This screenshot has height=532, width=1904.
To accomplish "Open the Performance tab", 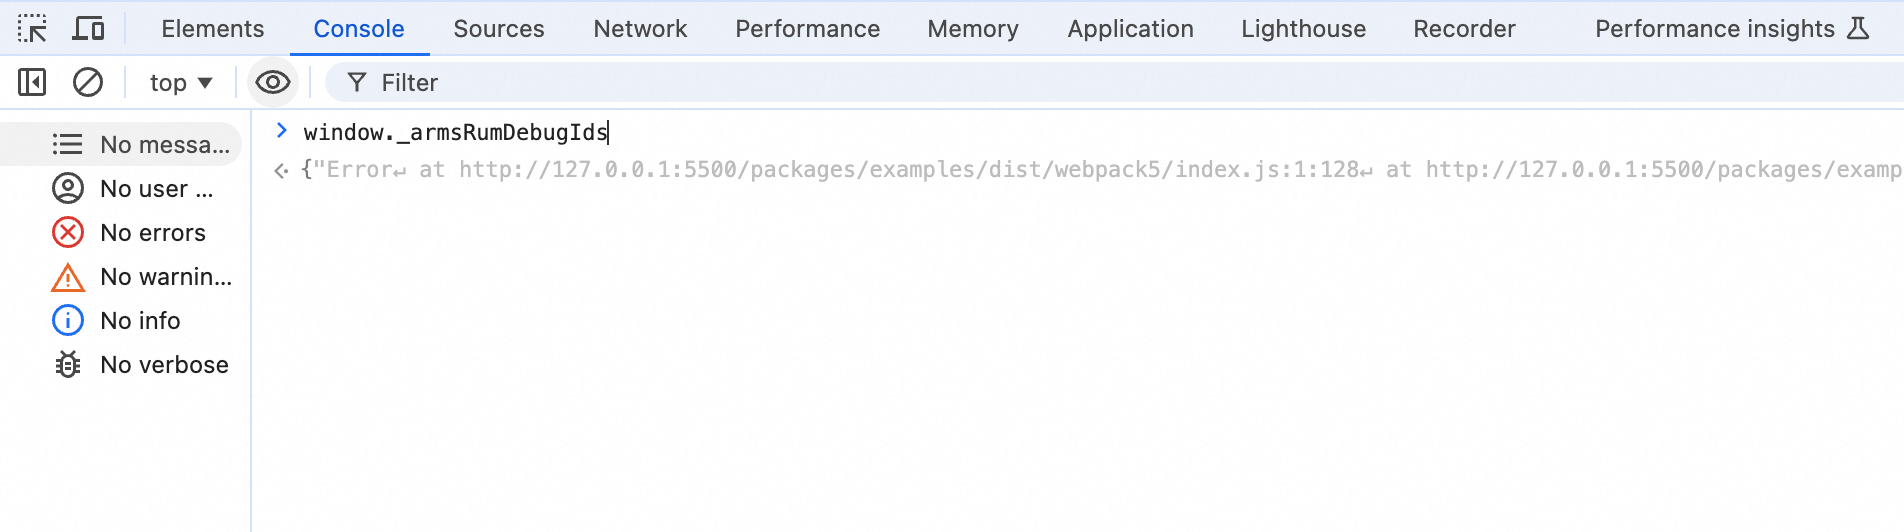I will click(808, 29).
